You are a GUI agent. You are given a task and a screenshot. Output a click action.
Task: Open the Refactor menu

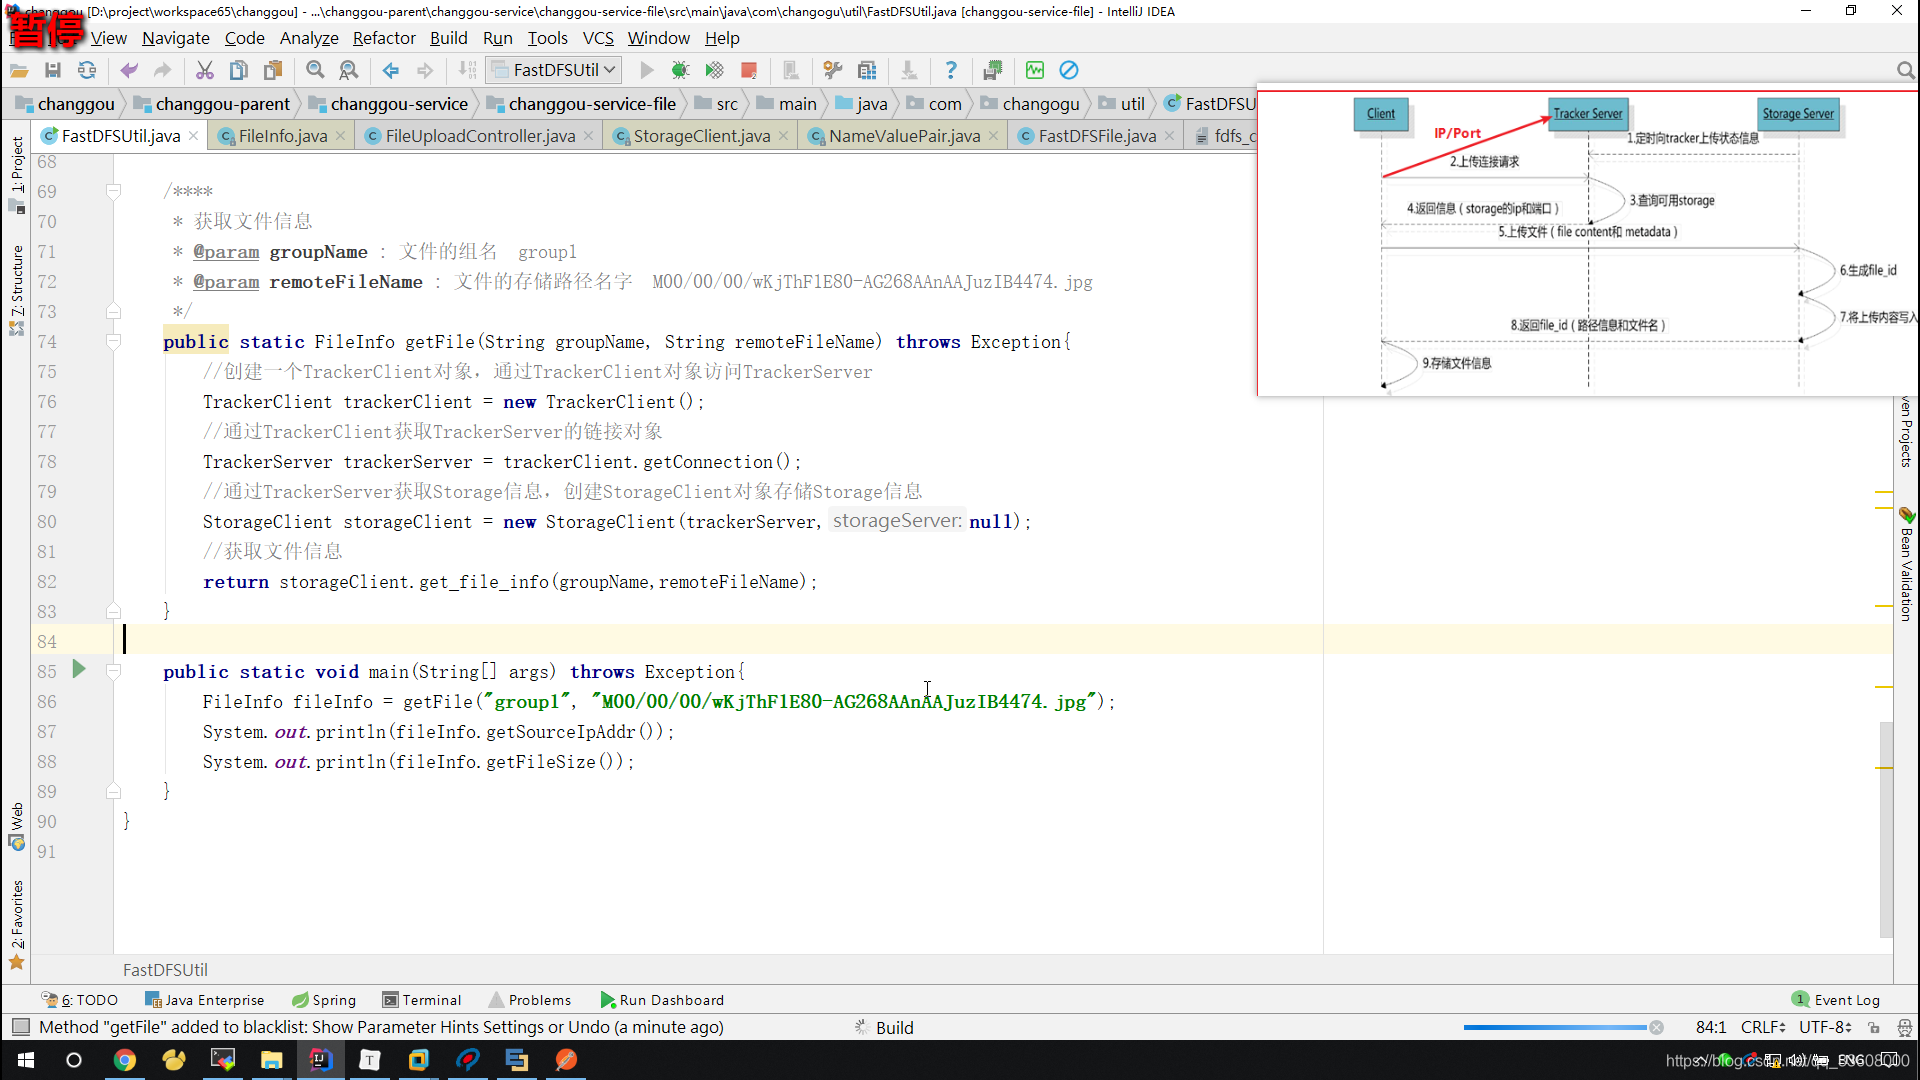click(x=384, y=38)
